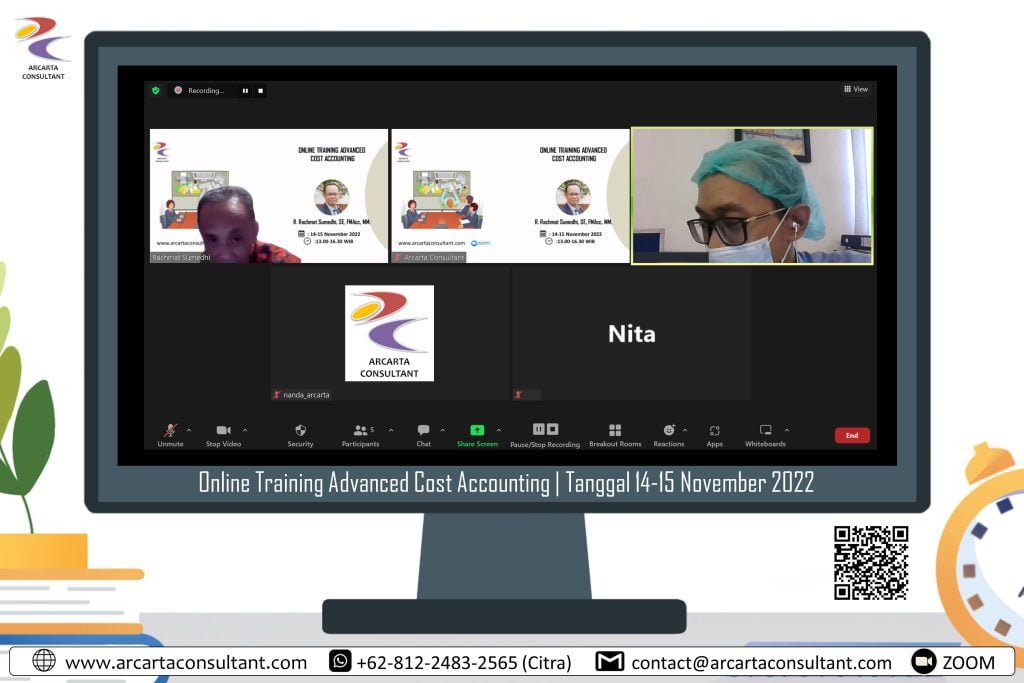Image resolution: width=1024 pixels, height=683 pixels.
Task: Open the View layout menu
Action: pyautogui.click(x=855, y=89)
